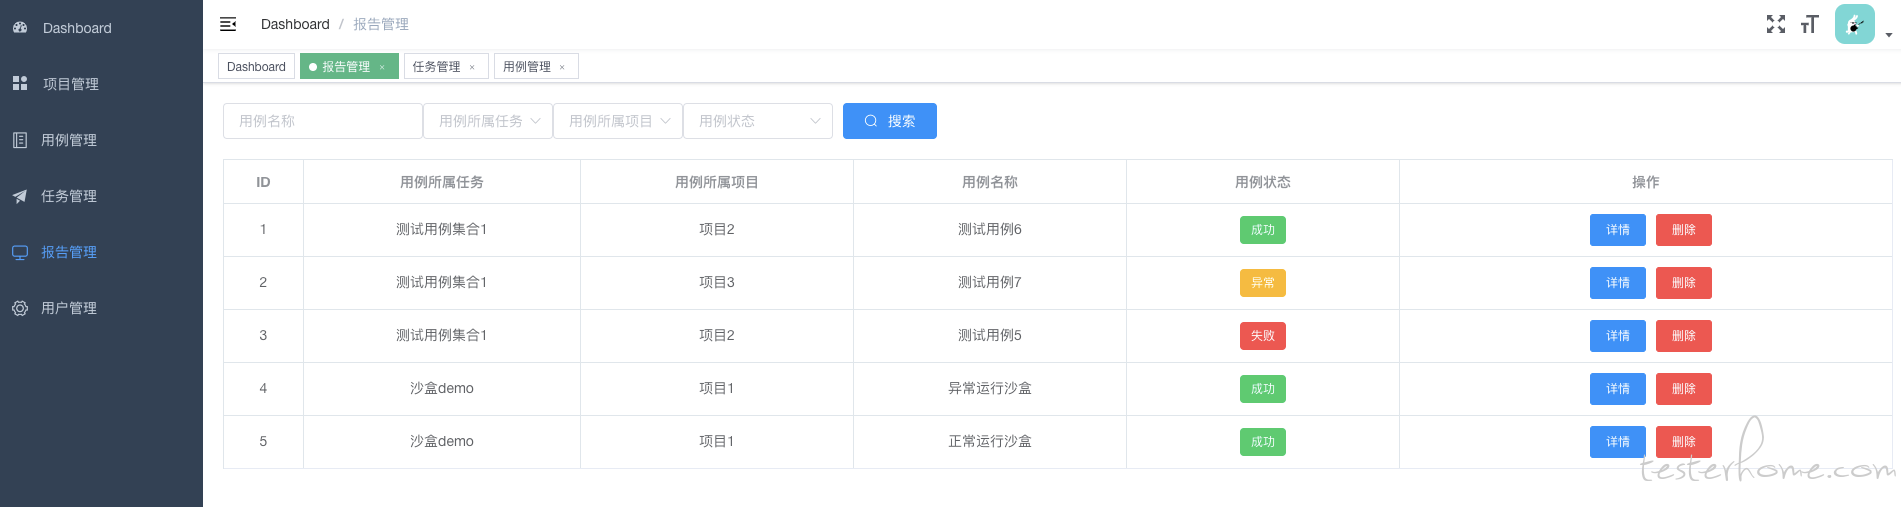Open the 用例状态 dropdown filter
This screenshot has height=507, width=1901.
[x=758, y=121]
